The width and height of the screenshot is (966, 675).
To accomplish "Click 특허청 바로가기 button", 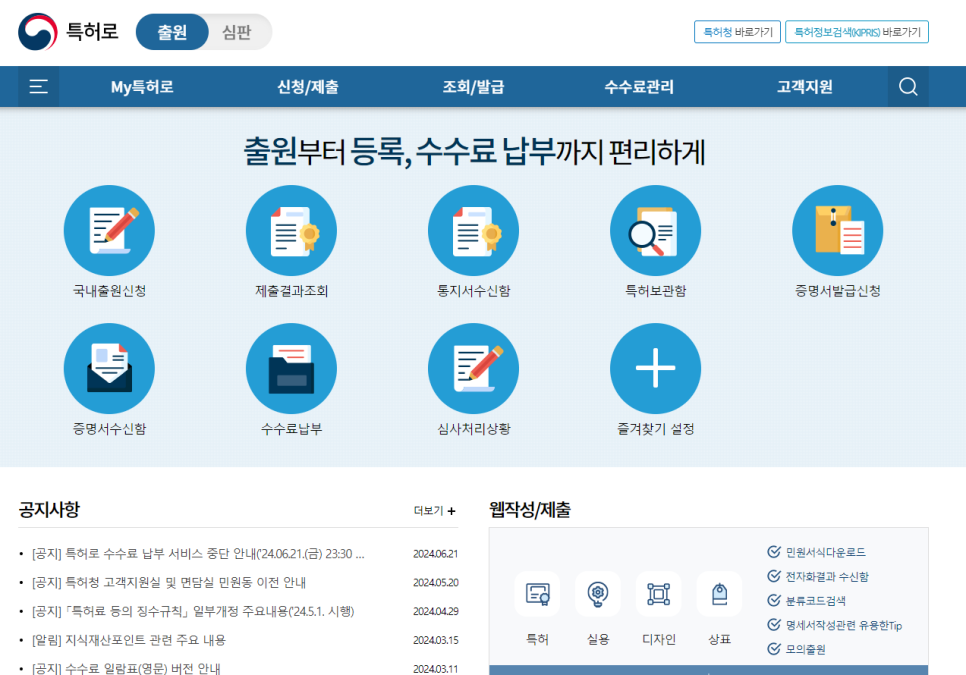I will (737, 32).
